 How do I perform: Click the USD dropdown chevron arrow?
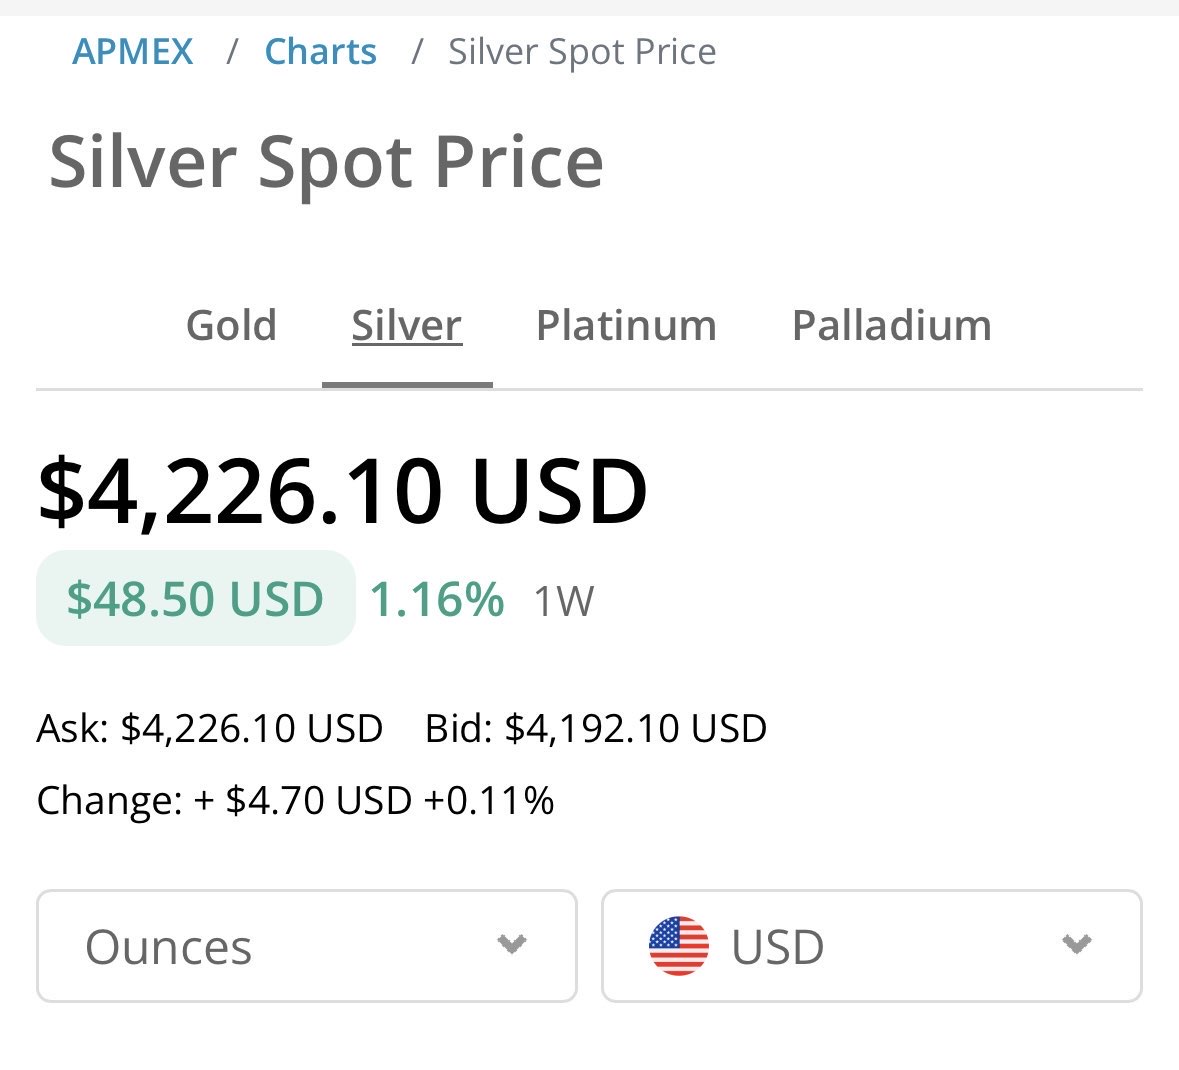pos(1076,944)
